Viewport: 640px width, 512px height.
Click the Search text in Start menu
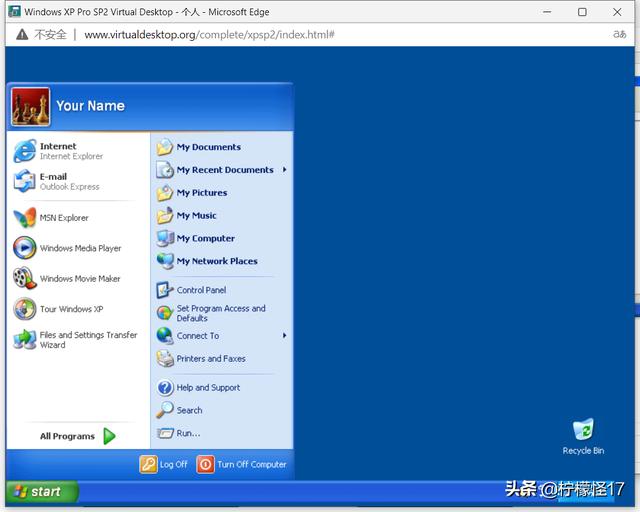(189, 410)
